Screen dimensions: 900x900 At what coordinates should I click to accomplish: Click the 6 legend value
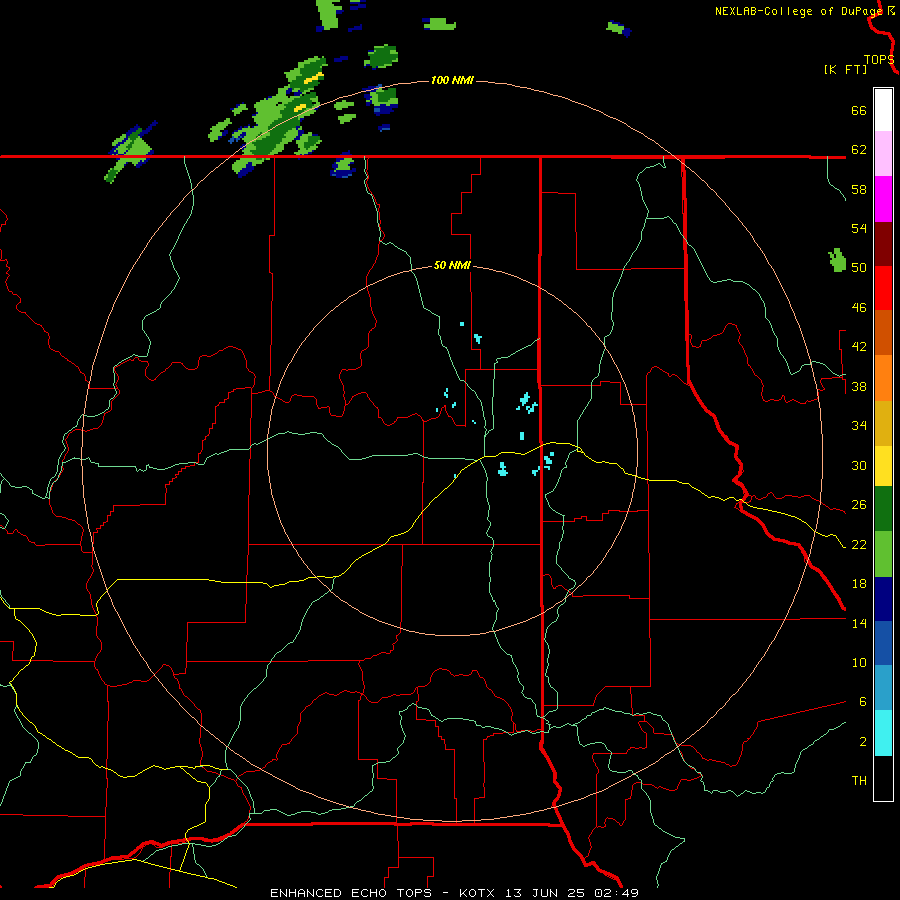tap(863, 702)
